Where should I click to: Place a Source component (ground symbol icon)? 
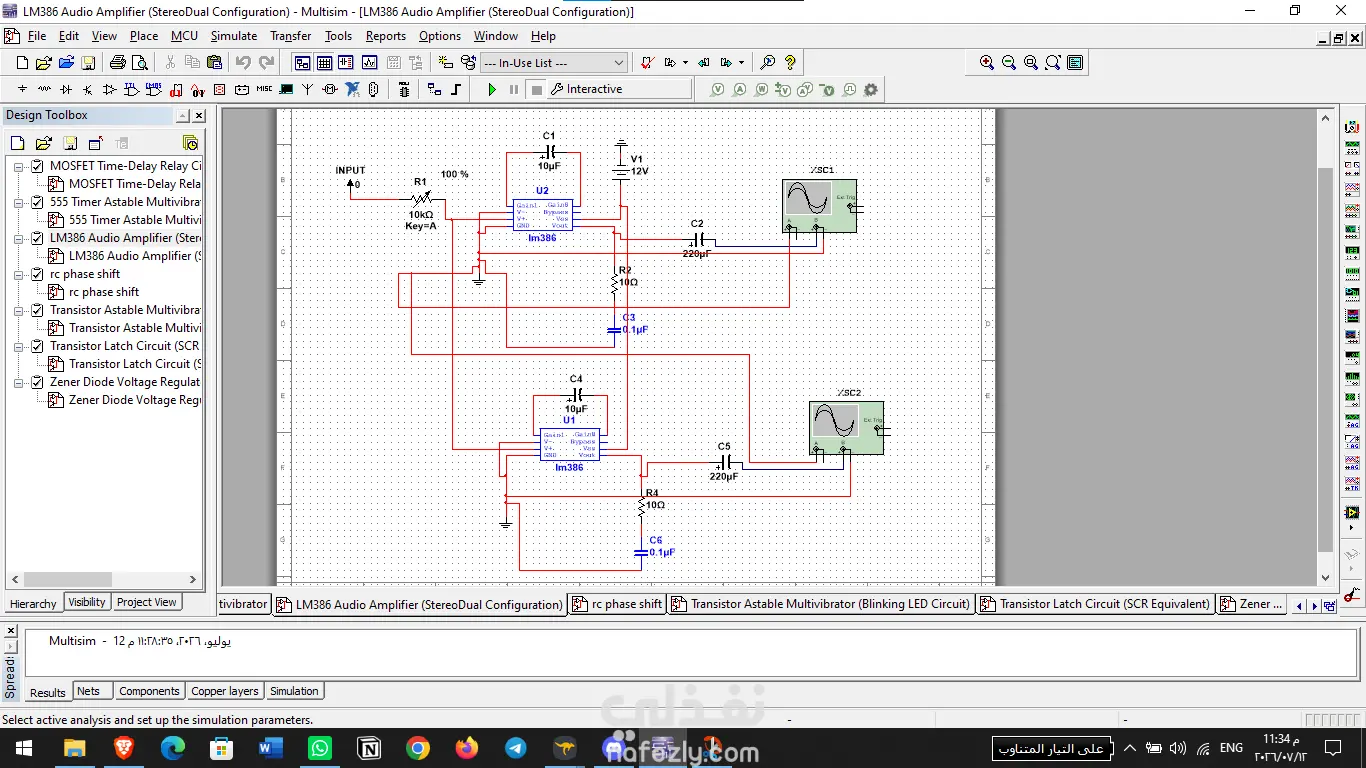click(22, 89)
